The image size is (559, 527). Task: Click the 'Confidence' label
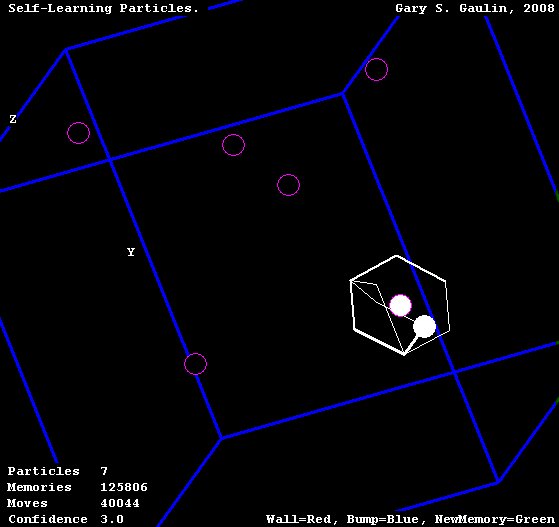48,519
